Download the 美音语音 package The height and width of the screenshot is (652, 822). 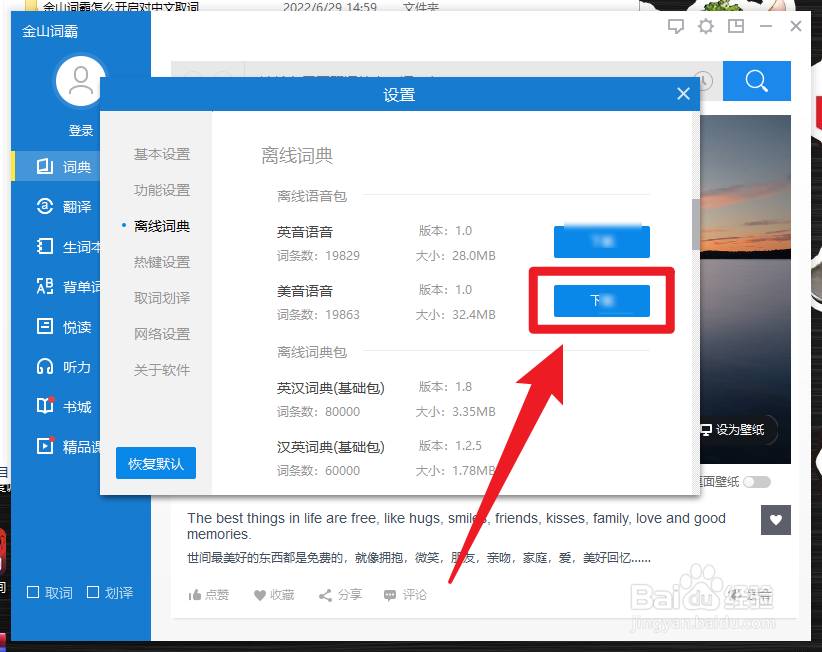tap(602, 301)
